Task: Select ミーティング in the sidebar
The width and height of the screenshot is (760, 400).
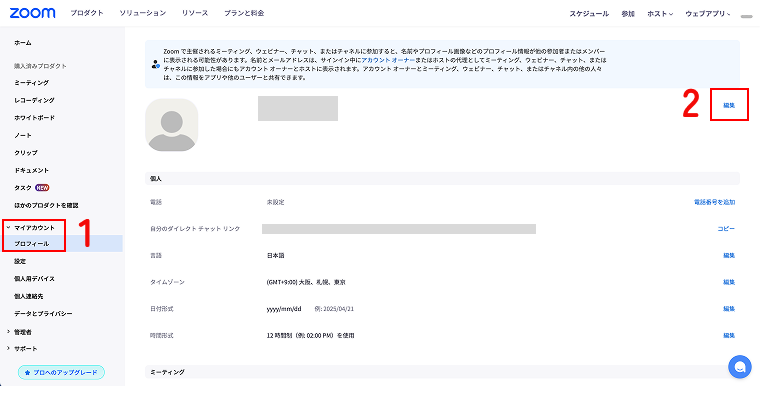Action: [31, 83]
